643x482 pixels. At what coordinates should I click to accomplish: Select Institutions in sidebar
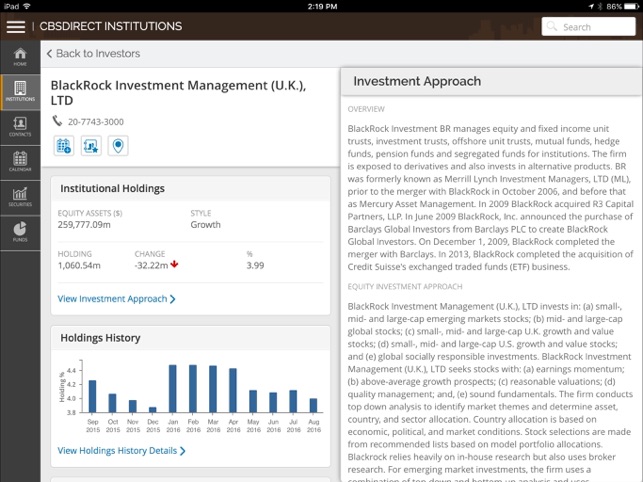pyautogui.click(x=20, y=92)
